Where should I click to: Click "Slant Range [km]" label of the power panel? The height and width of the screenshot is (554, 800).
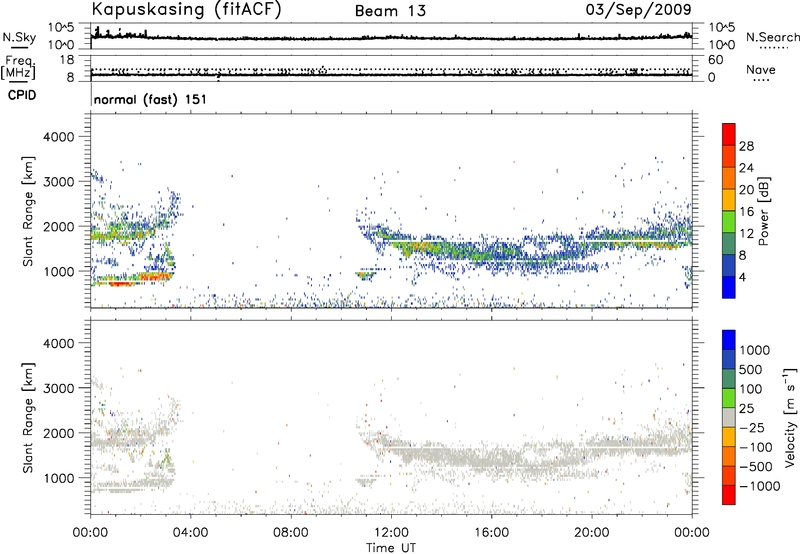[x=28, y=211]
